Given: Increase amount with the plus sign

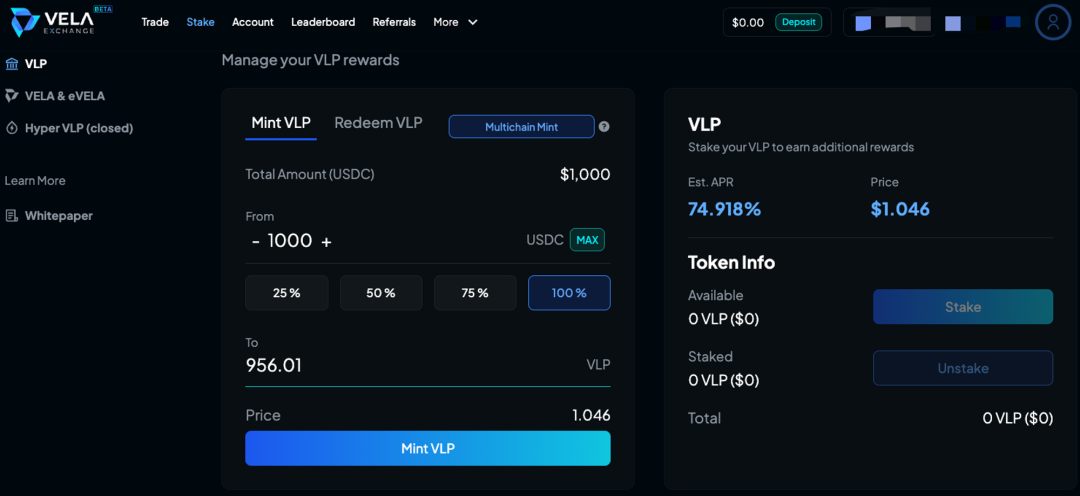Looking at the screenshot, I should pos(326,241).
